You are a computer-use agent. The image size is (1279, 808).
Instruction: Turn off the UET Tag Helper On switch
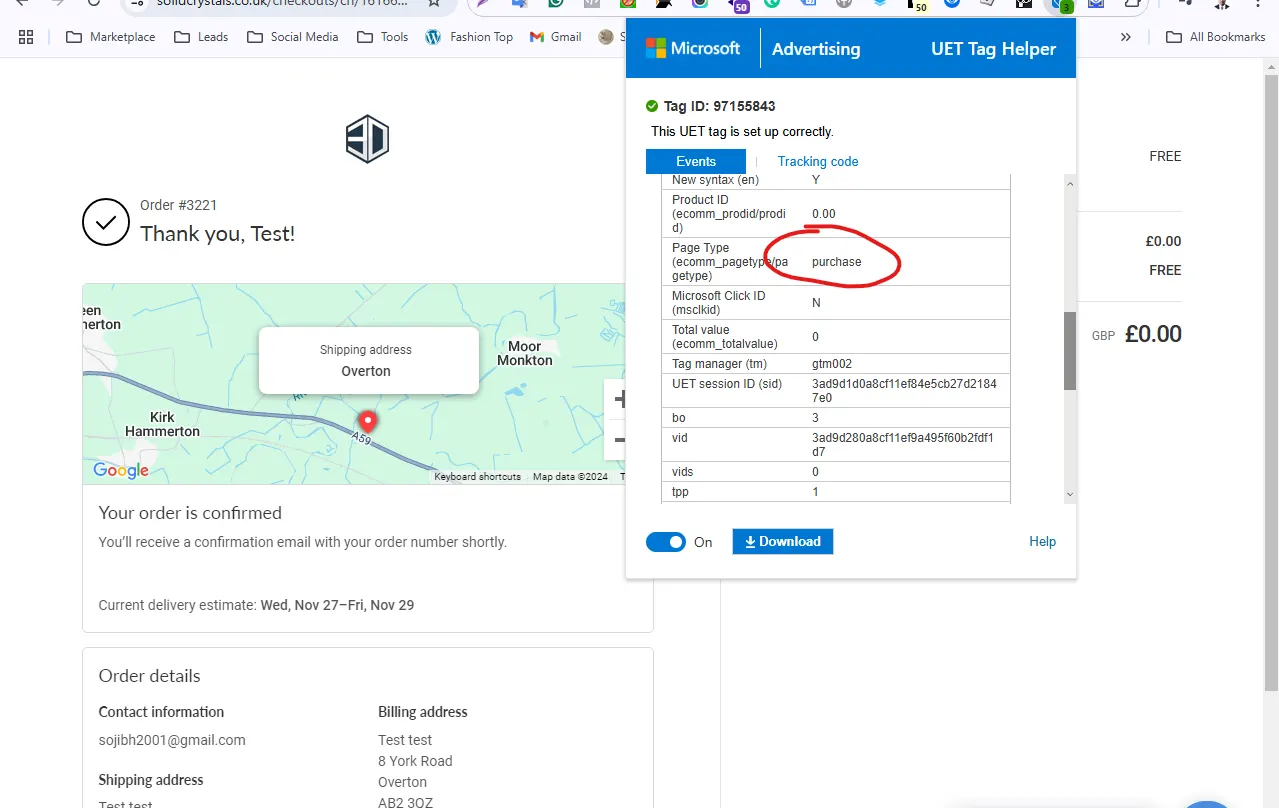coord(666,542)
